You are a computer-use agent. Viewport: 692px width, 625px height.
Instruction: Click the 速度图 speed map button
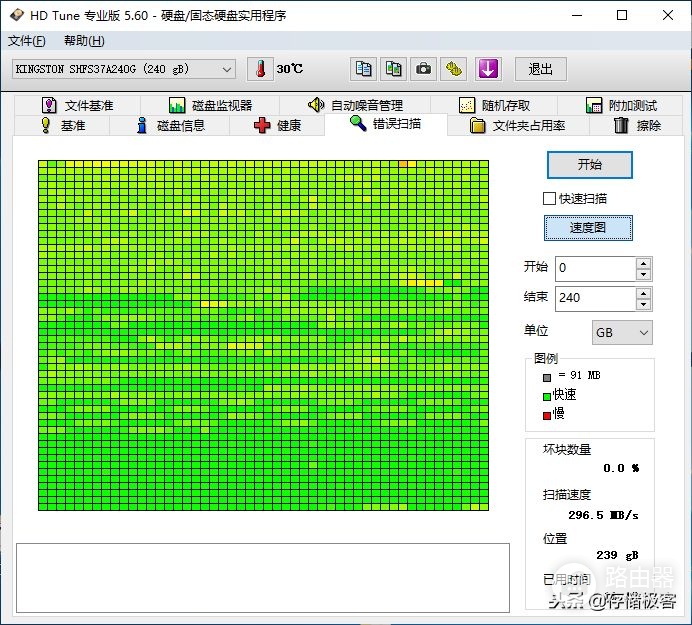588,228
